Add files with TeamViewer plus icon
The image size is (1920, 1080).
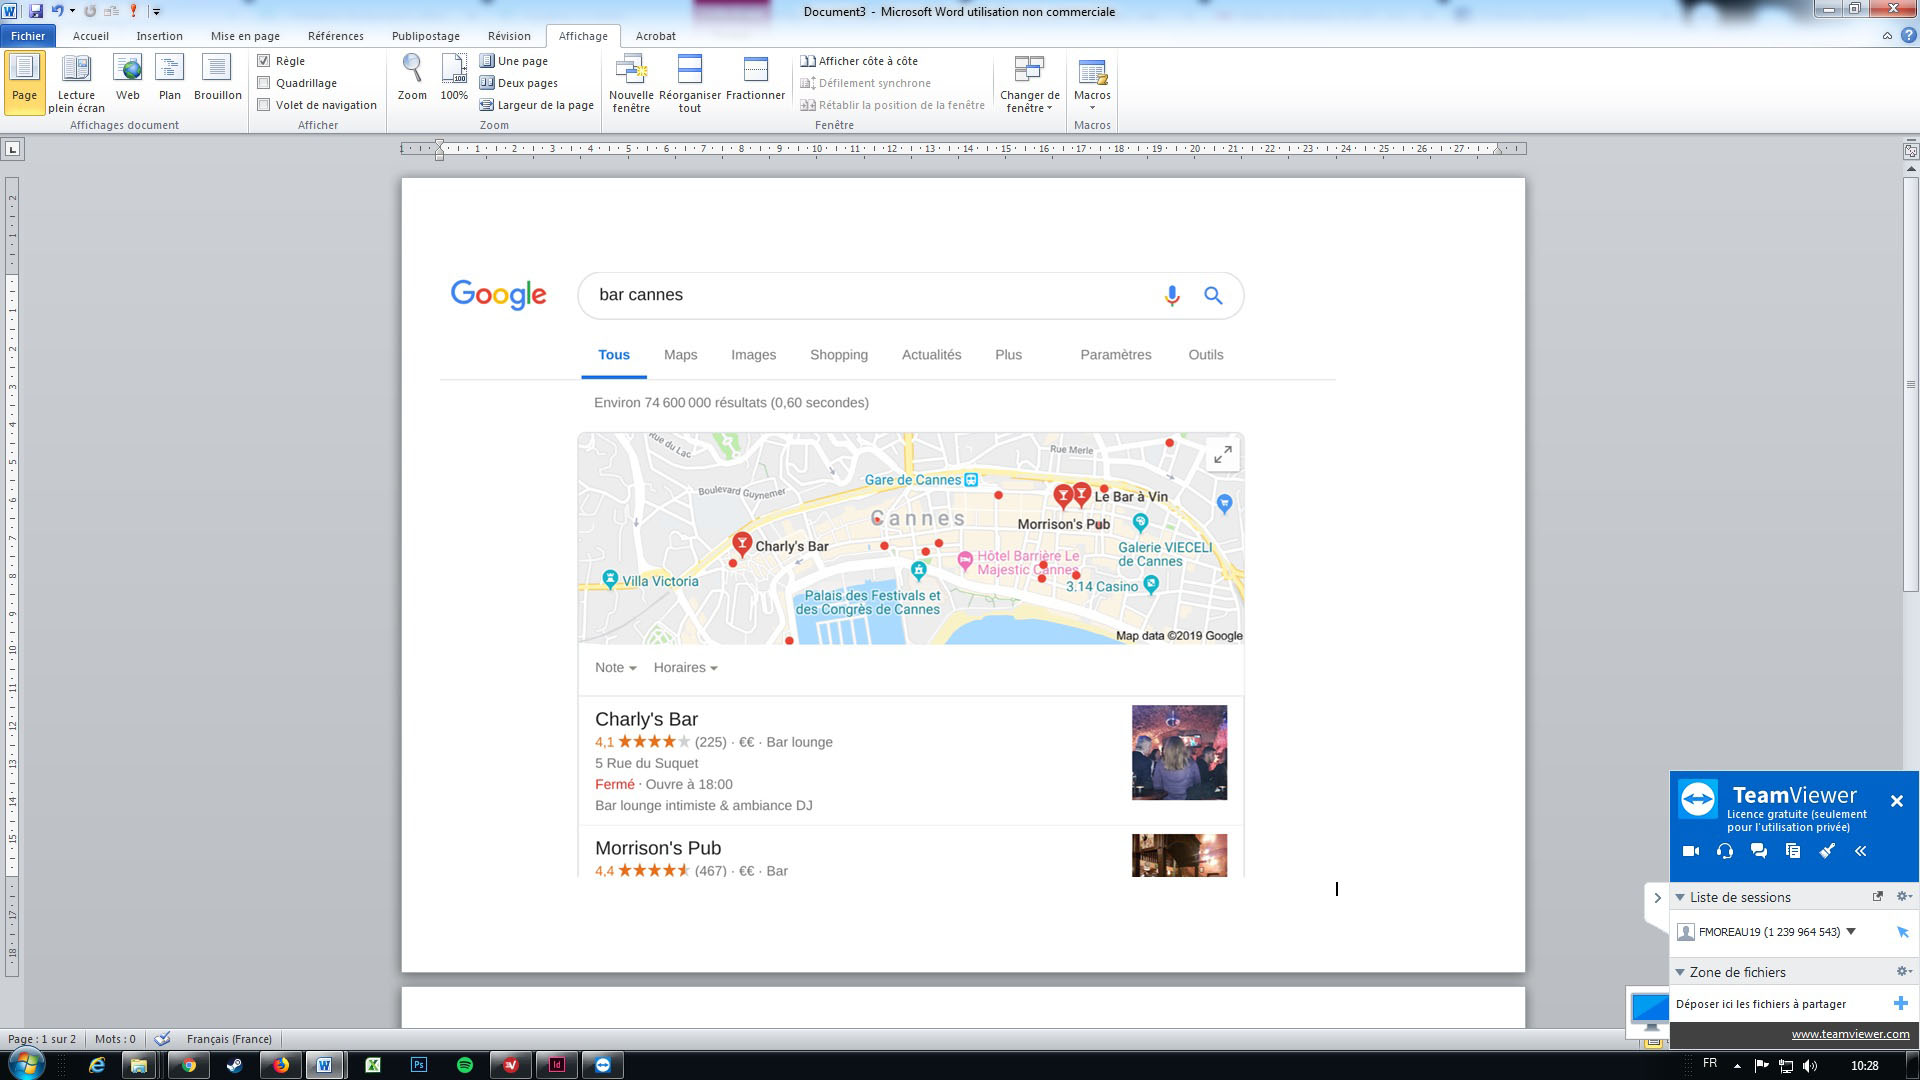[1901, 1003]
